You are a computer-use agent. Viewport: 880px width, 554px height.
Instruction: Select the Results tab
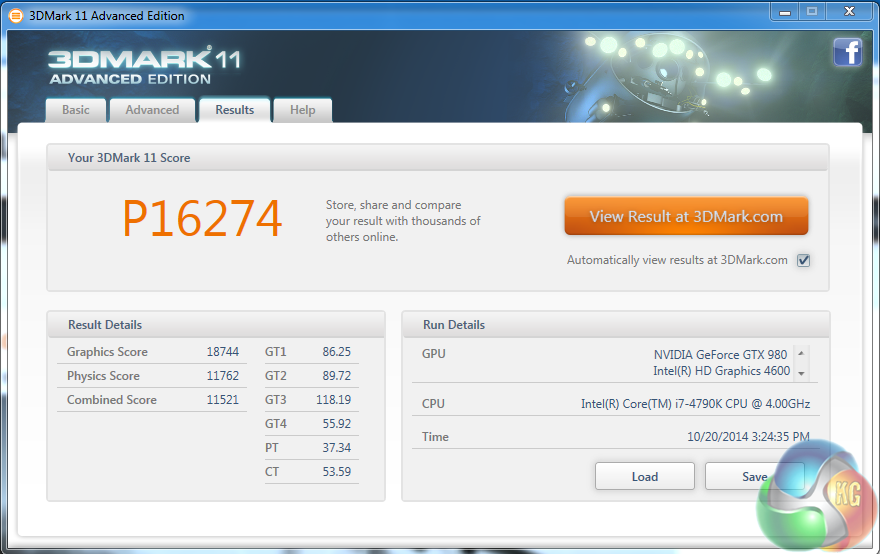pyautogui.click(x=235, y=110)
